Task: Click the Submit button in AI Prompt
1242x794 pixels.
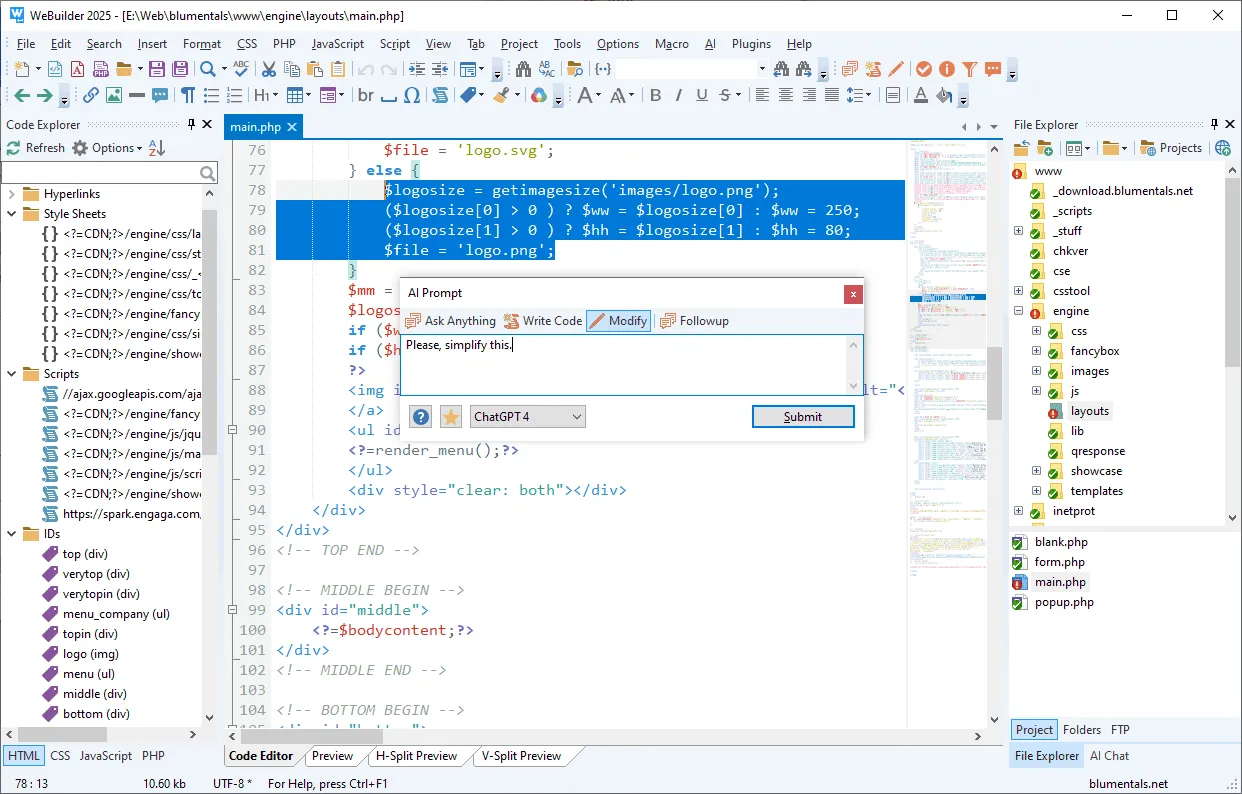Action: pos(803,416)
